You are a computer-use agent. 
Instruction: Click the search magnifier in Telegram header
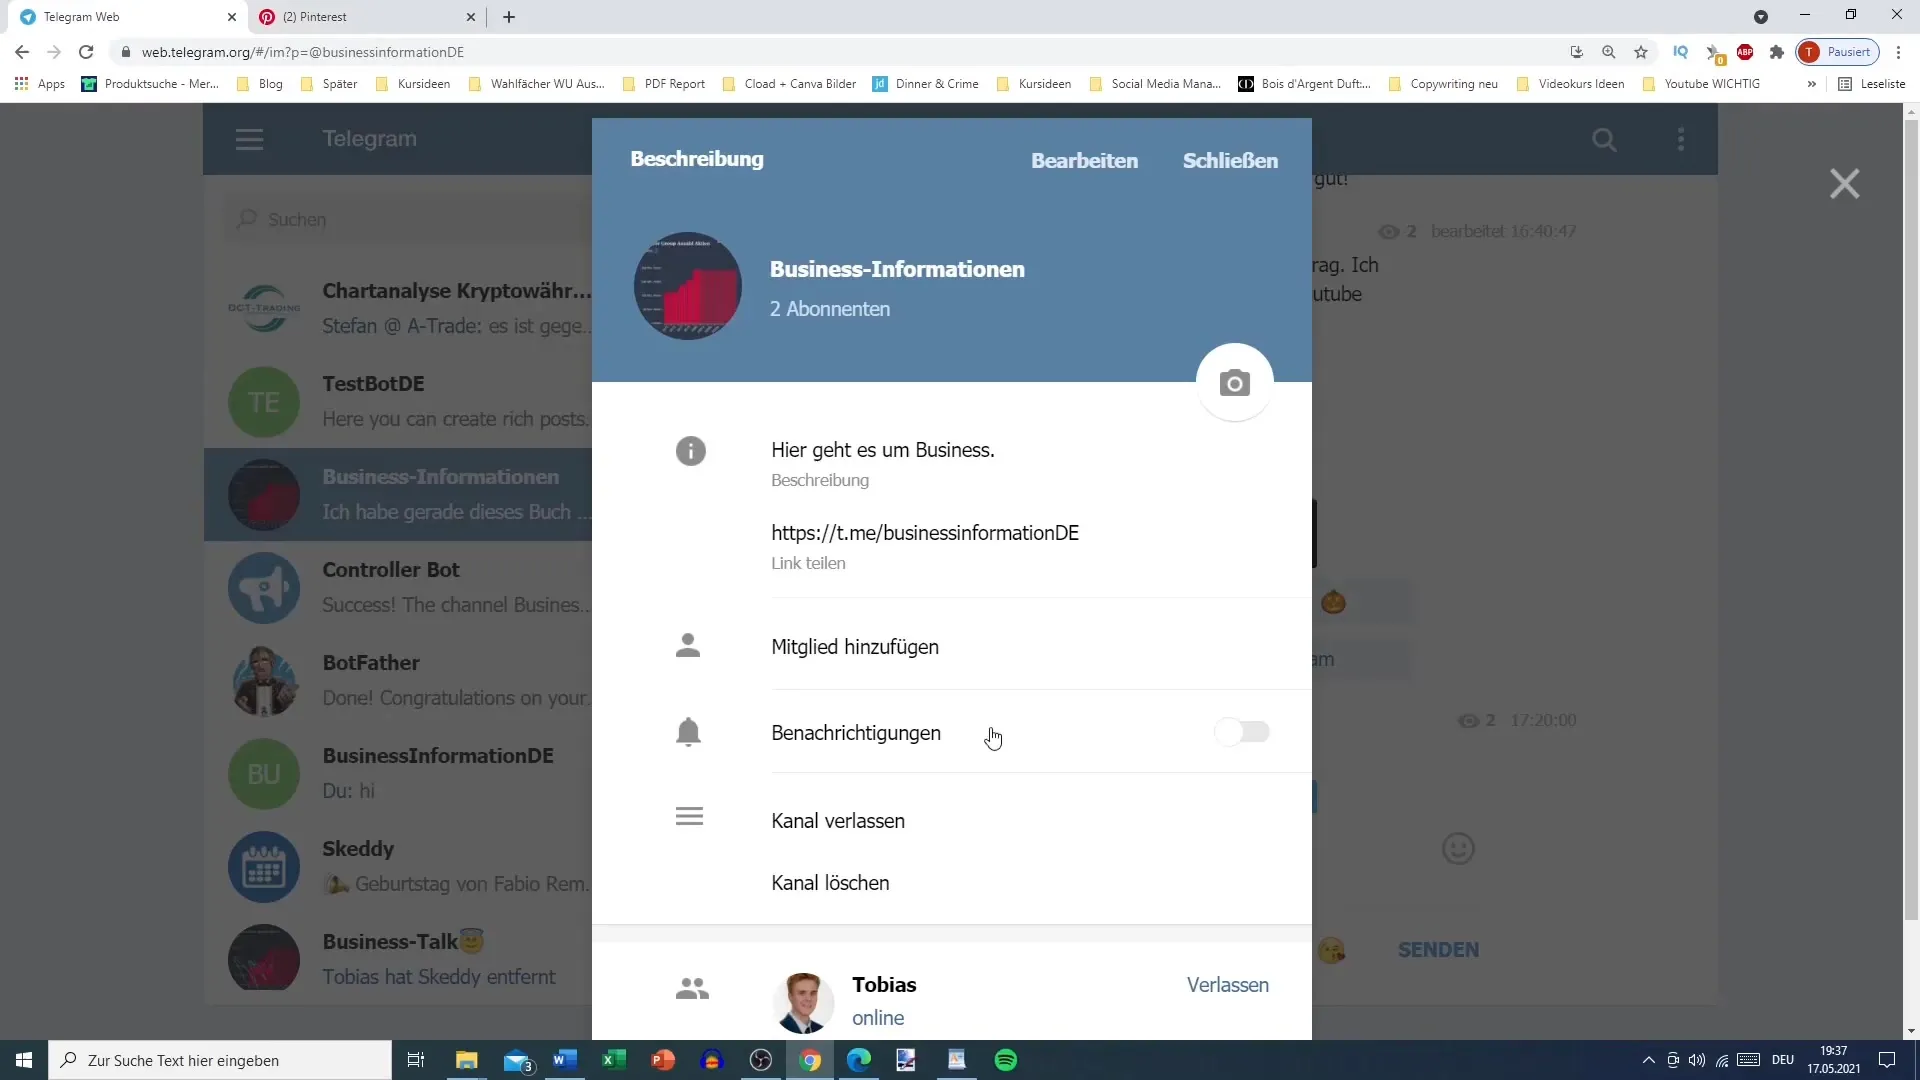point(1604,139)
